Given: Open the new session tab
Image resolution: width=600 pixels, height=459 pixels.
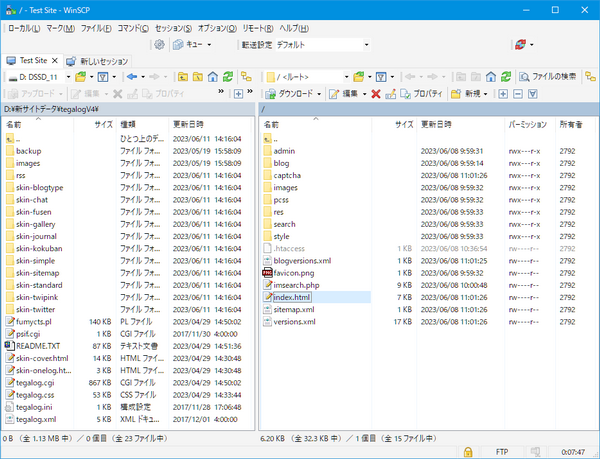Looking at the screenshot, I should [x=97, y=61].
